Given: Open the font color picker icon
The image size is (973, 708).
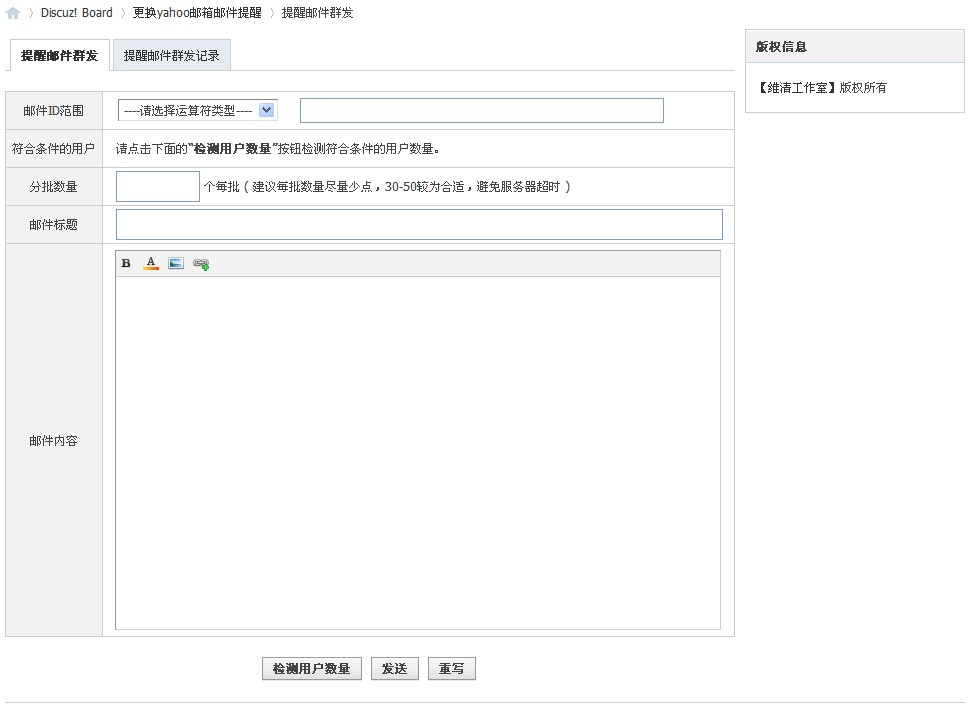Looking at the screenshot, I should coord(151,263).
